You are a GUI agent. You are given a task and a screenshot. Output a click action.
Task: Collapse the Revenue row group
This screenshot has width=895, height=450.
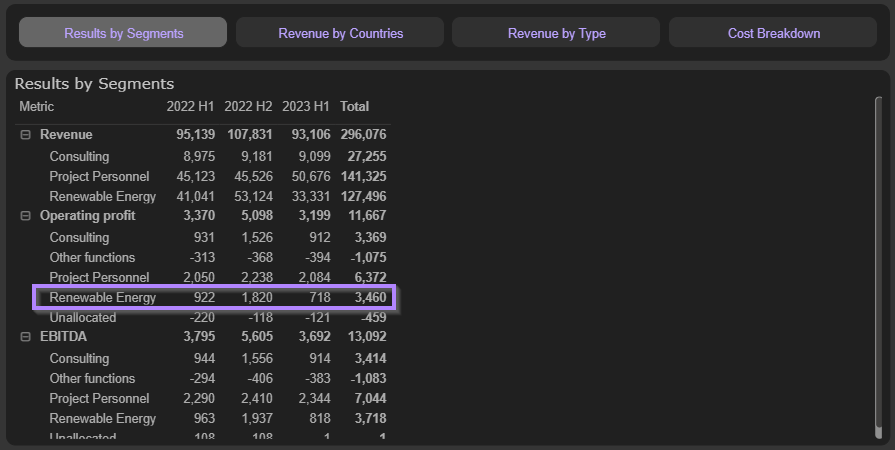[26, 135]
